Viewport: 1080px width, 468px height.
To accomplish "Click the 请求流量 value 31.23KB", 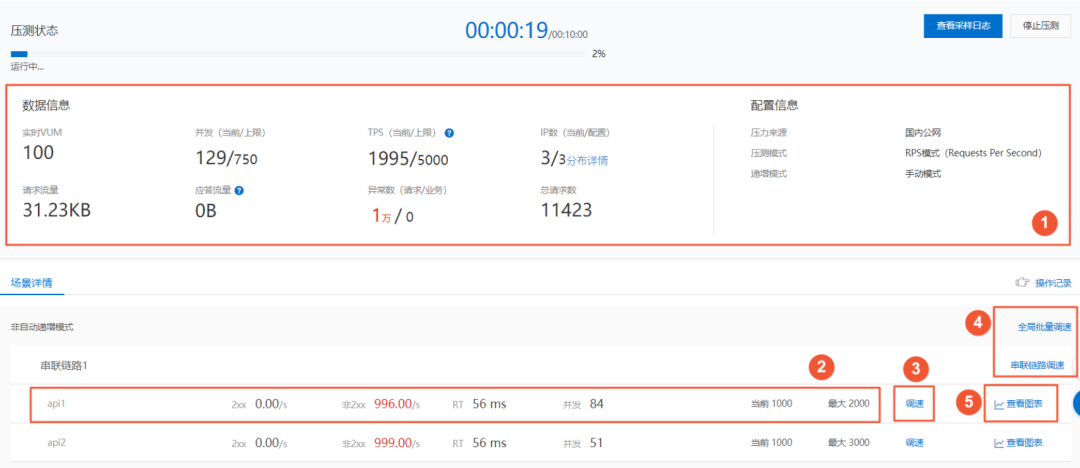I will 56,210.
